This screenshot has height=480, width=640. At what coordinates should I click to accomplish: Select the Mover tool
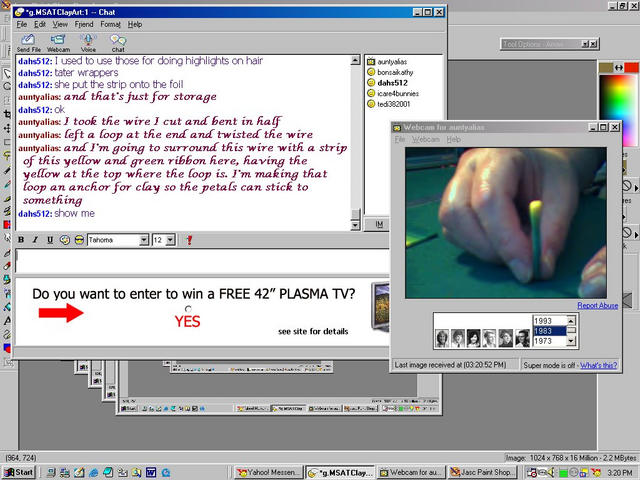coord(7,128)
